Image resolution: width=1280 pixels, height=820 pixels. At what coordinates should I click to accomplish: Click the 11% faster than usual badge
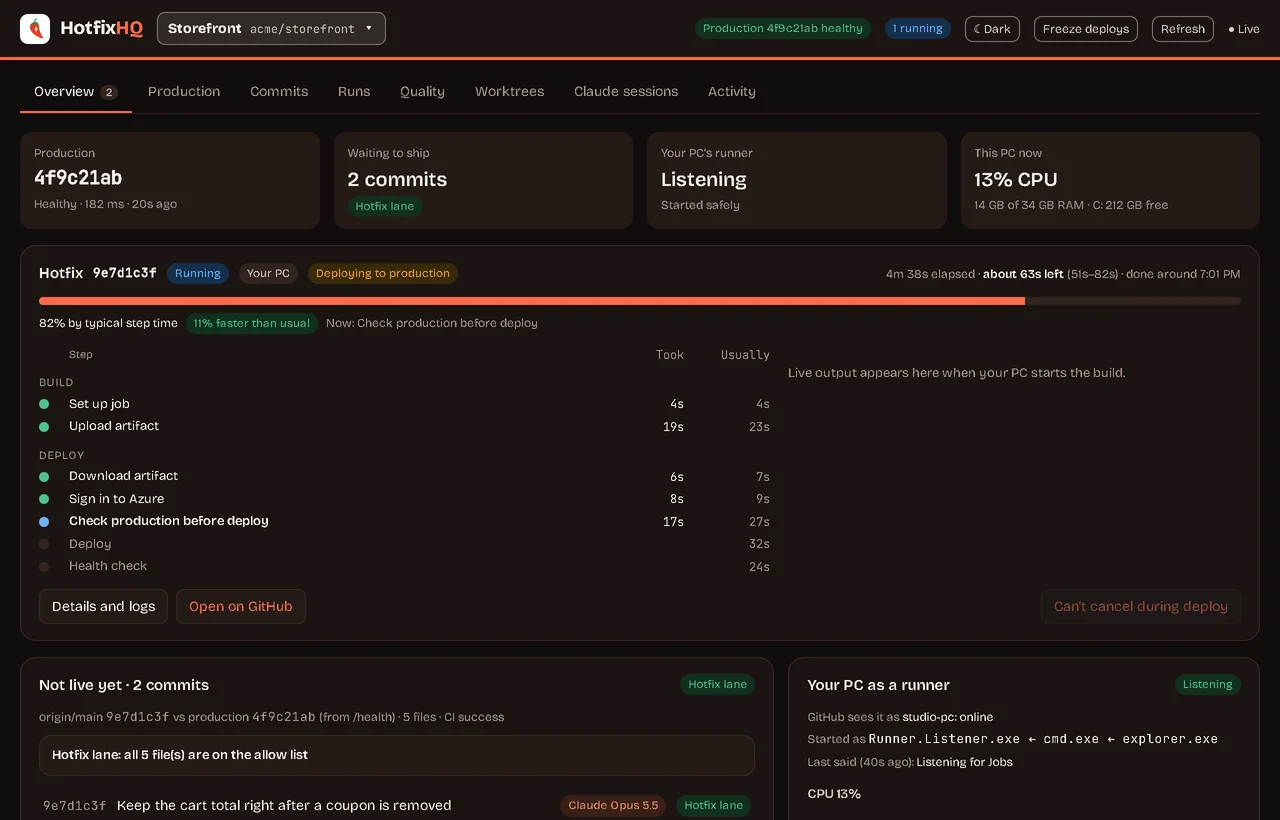[252, 323]
